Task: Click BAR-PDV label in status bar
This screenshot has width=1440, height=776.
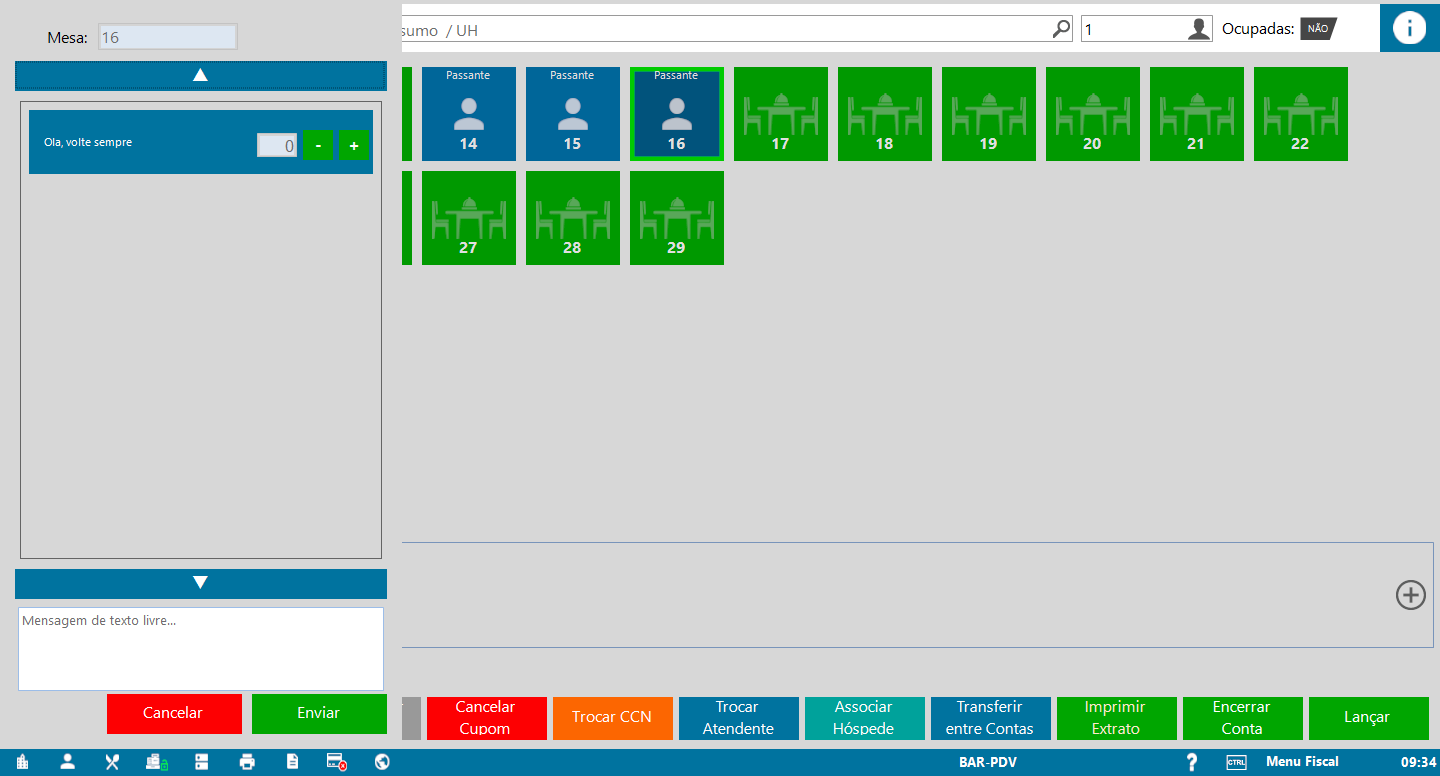Action: (x=988, y=762)
